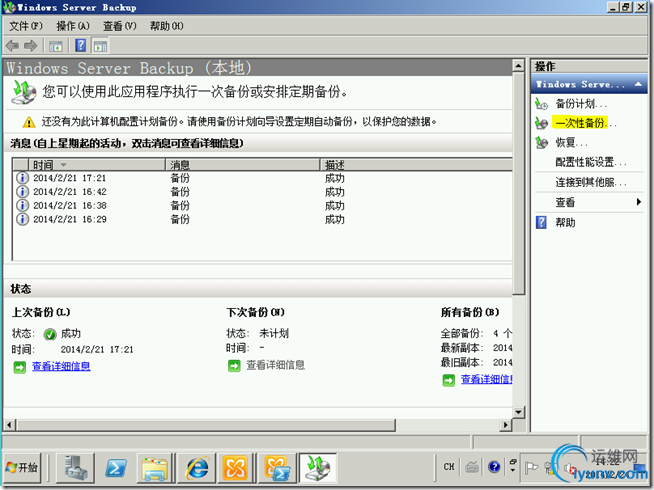This screenshot has height=490, width=654.
Task: Click the vertical scrollbar up arrow
Action: tap(518, 66)
